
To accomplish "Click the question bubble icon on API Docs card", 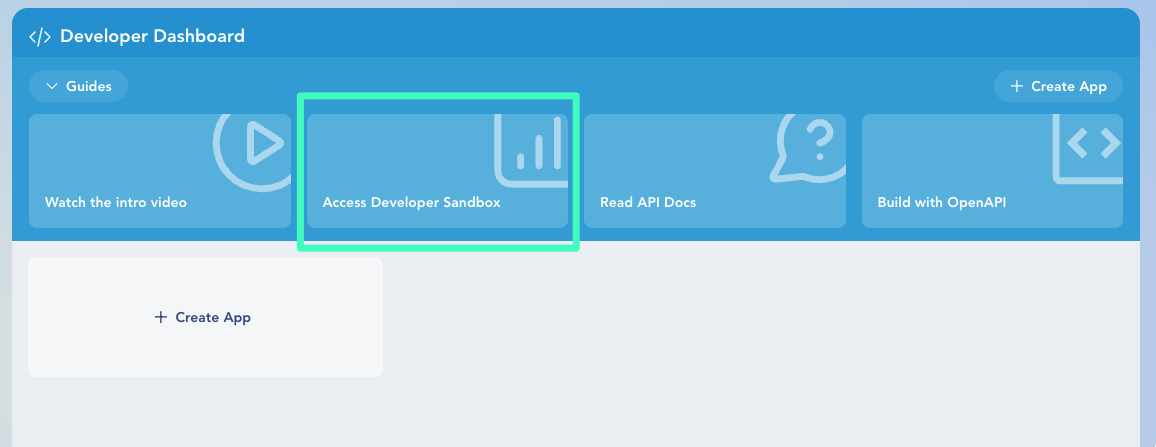I will 807,148.
